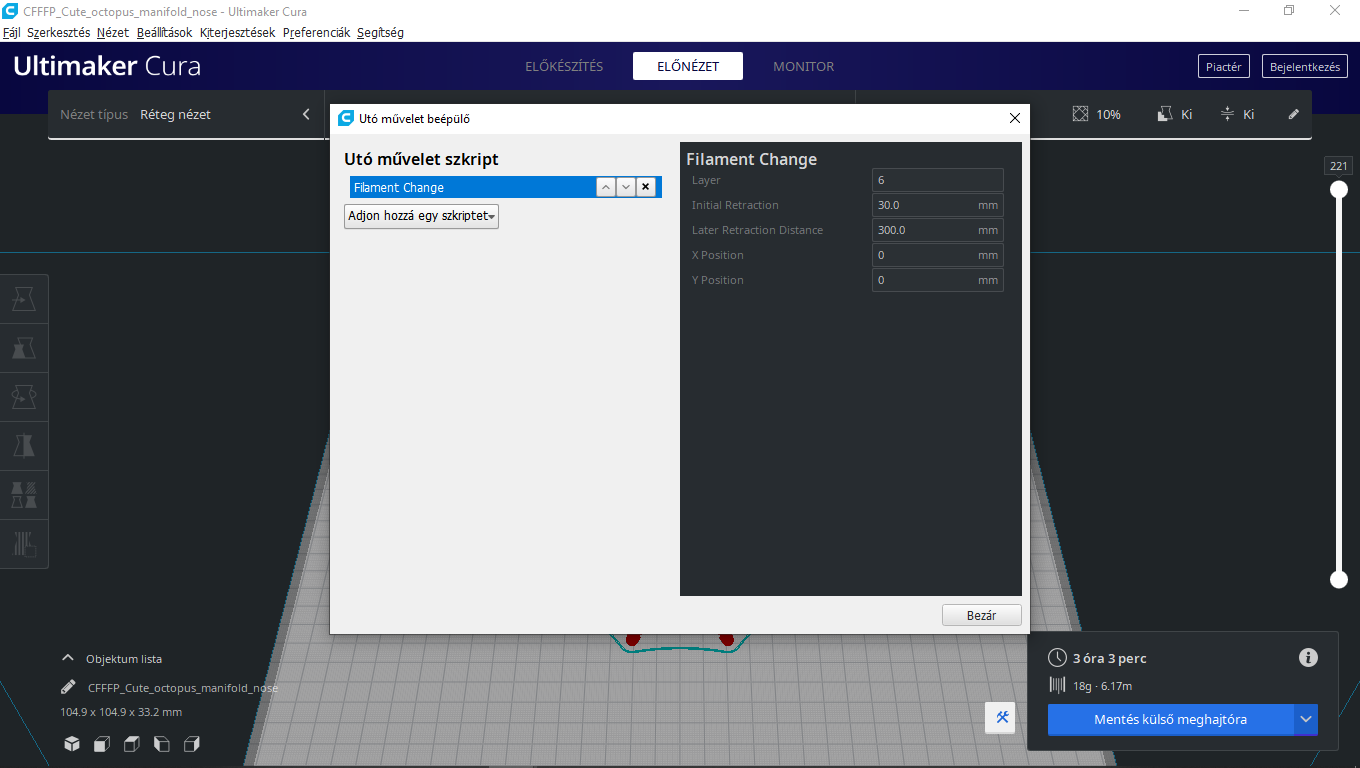
Task: Switch to top view cube icon
Action: (132, 744)
